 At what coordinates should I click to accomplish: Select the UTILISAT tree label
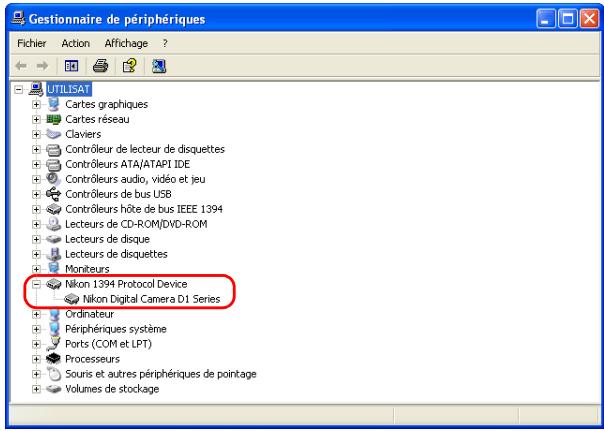pyautogui.click(x=69, y=89)
